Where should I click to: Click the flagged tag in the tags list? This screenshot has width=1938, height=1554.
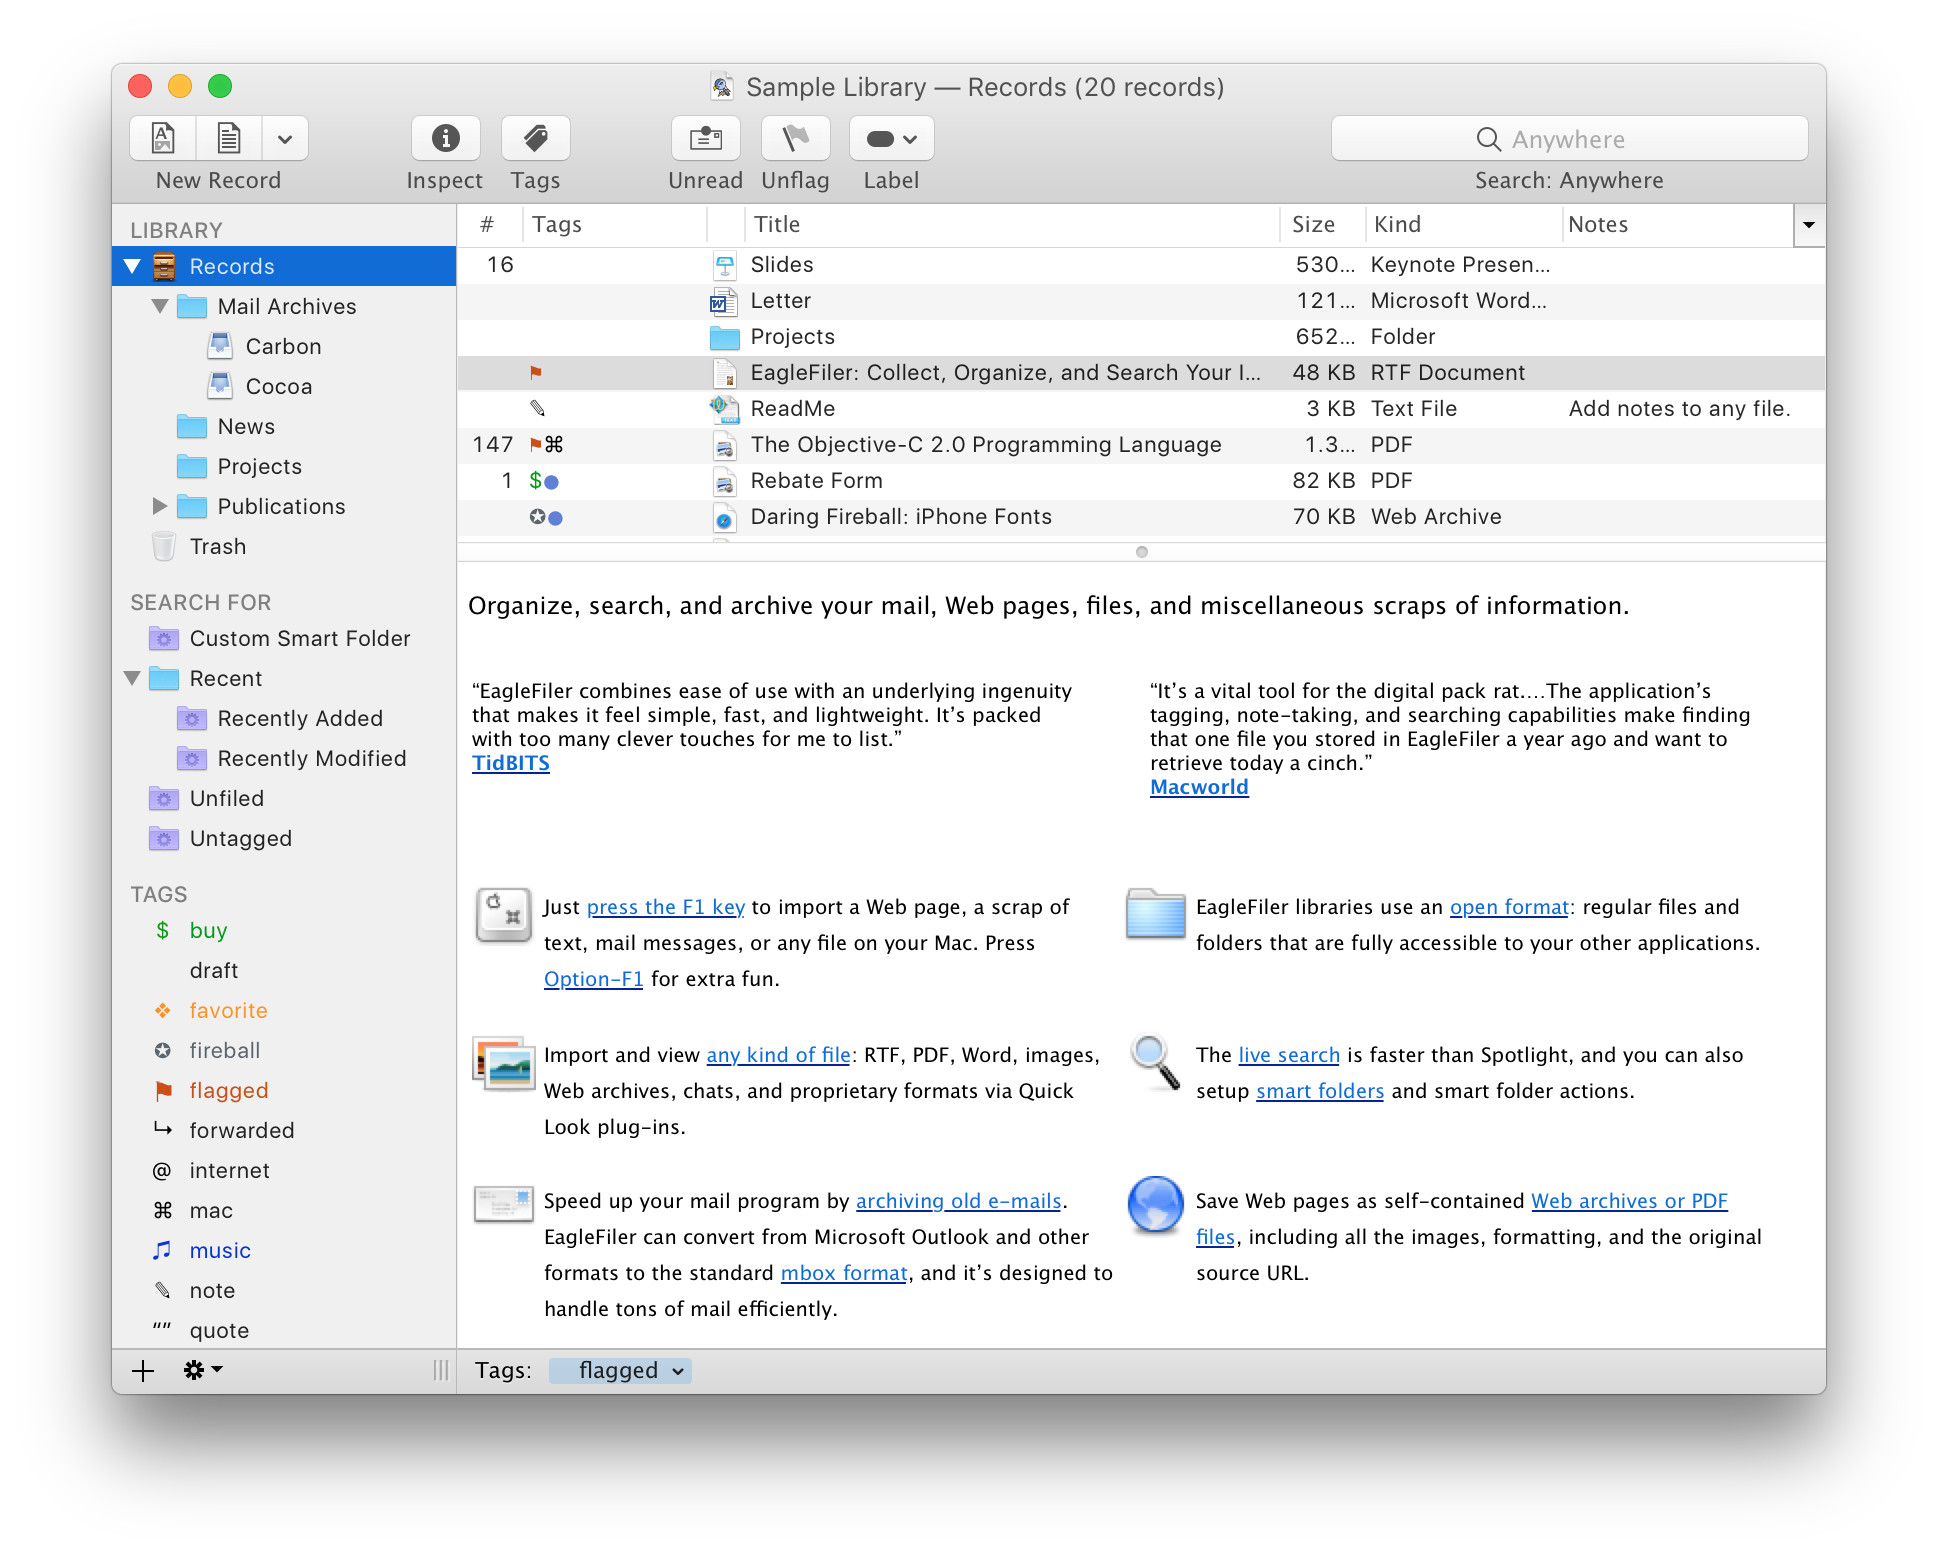[228, 1090]
